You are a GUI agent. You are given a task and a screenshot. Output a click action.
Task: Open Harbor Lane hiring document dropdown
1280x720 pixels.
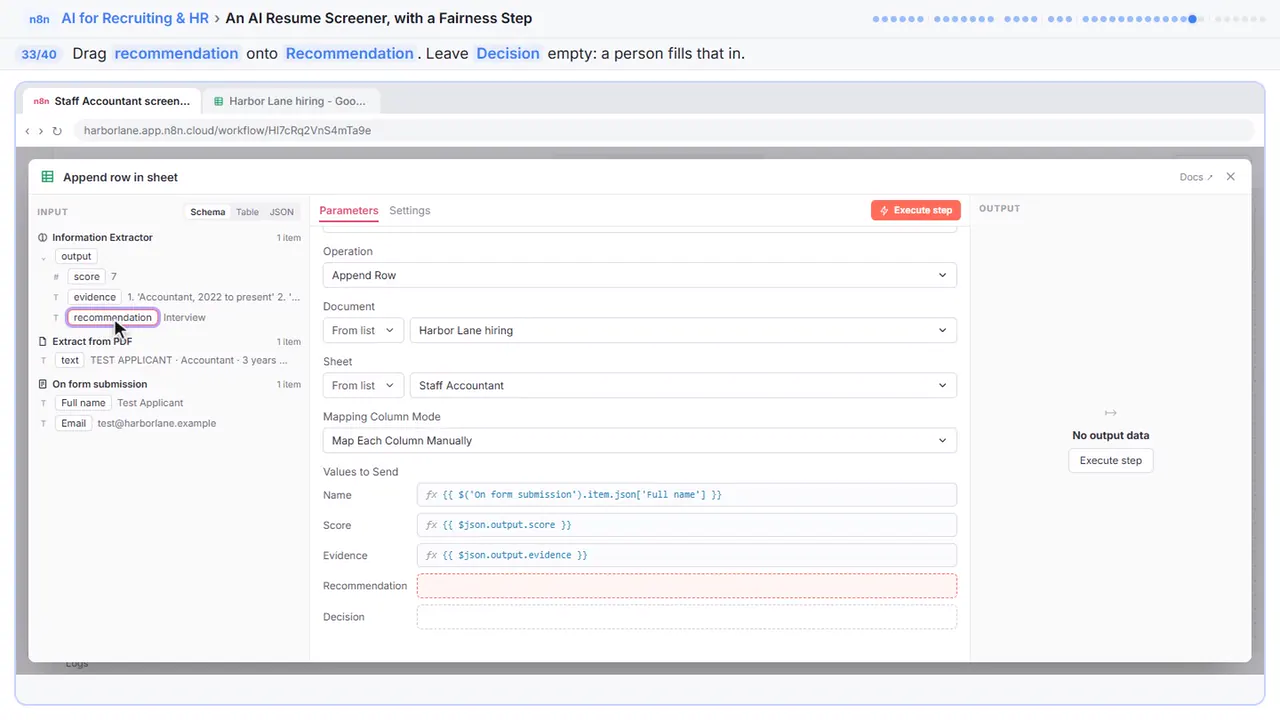[683, 330]
